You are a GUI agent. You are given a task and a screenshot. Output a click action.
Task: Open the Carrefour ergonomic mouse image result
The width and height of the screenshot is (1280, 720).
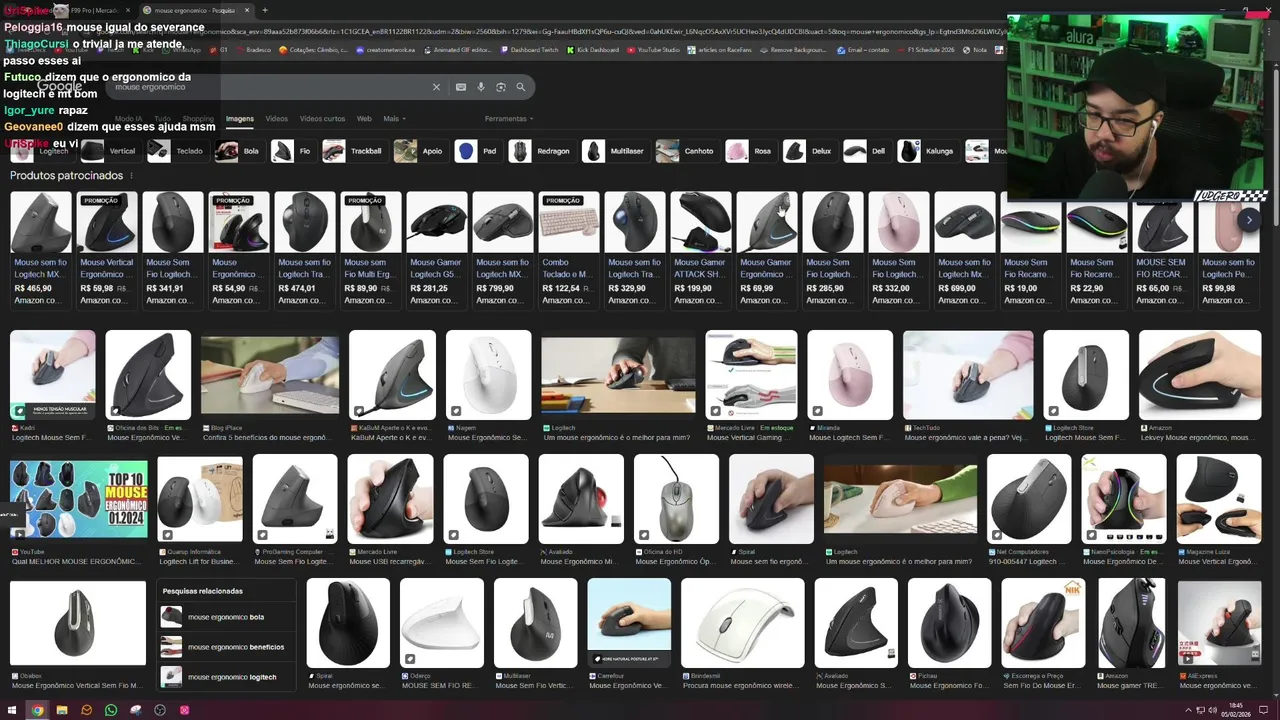click(629, 622)
